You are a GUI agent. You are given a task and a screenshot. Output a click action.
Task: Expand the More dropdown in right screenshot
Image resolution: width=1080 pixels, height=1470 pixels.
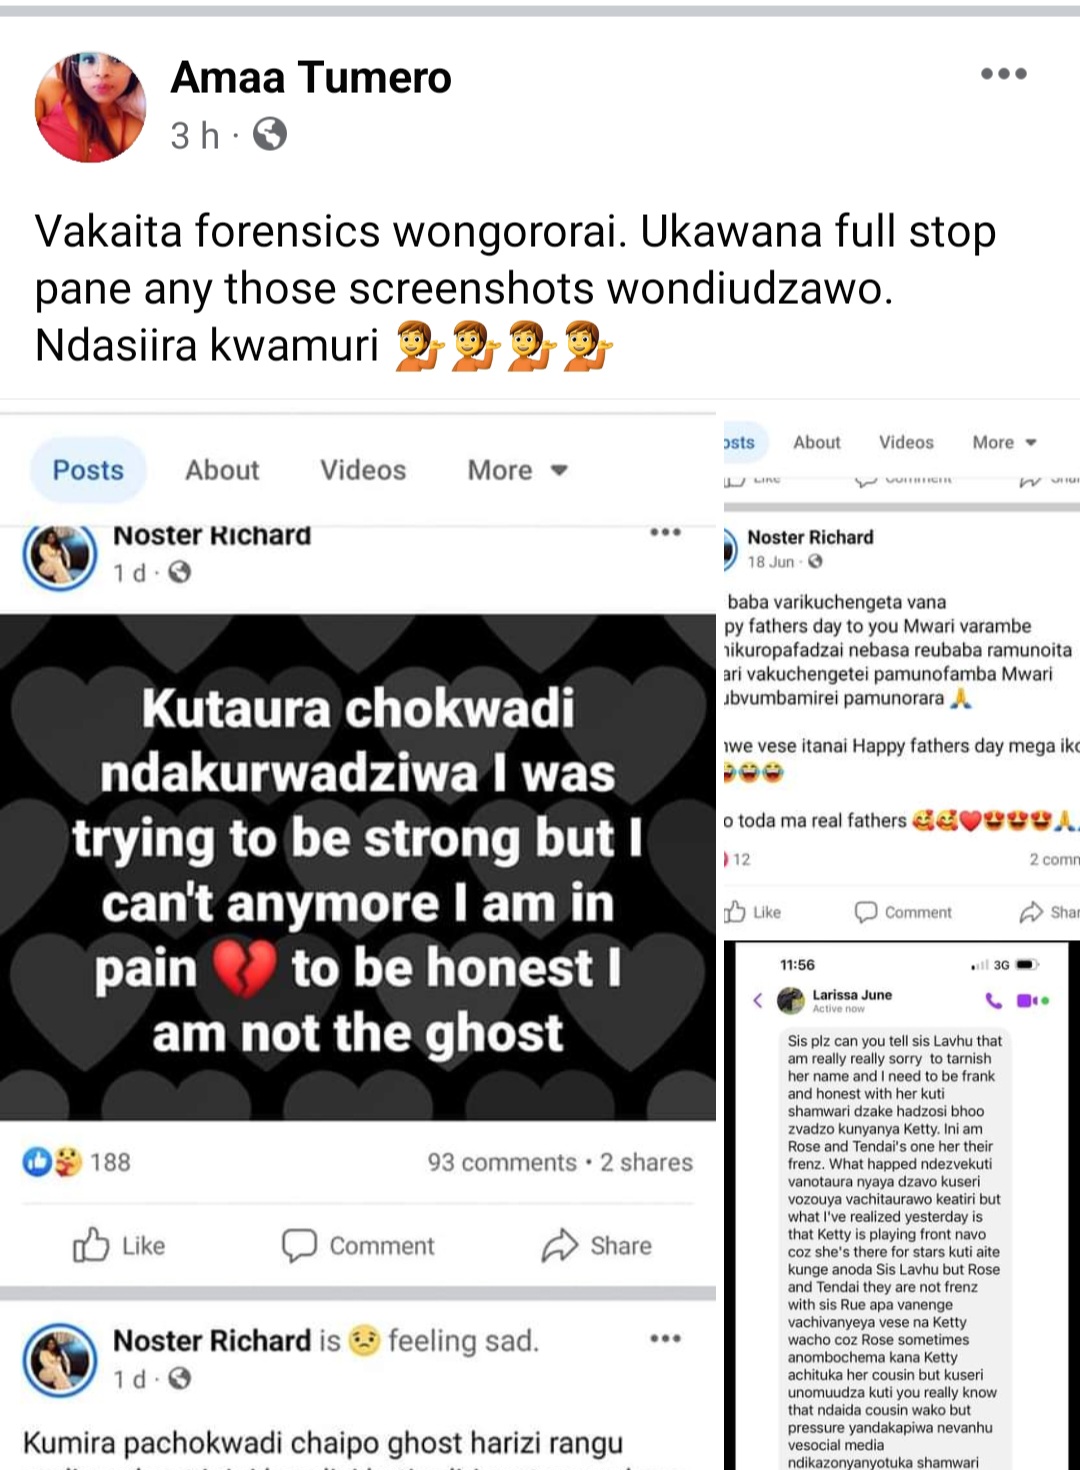click(x=1004, y=442)
